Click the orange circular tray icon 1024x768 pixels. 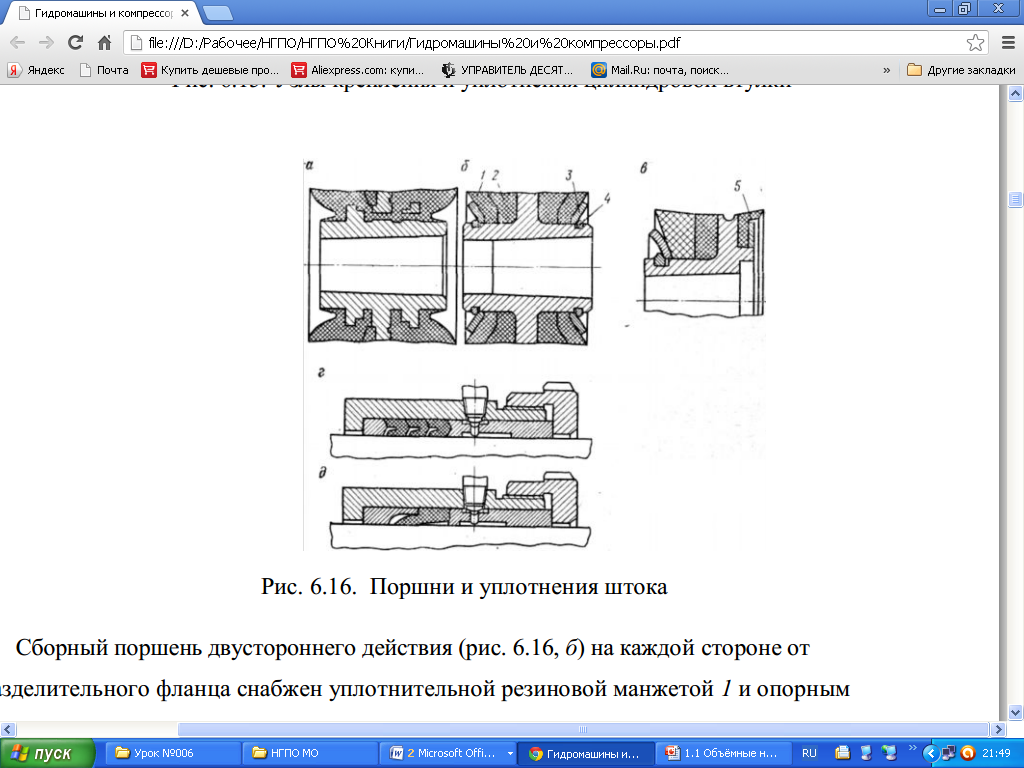coord(967,753)
